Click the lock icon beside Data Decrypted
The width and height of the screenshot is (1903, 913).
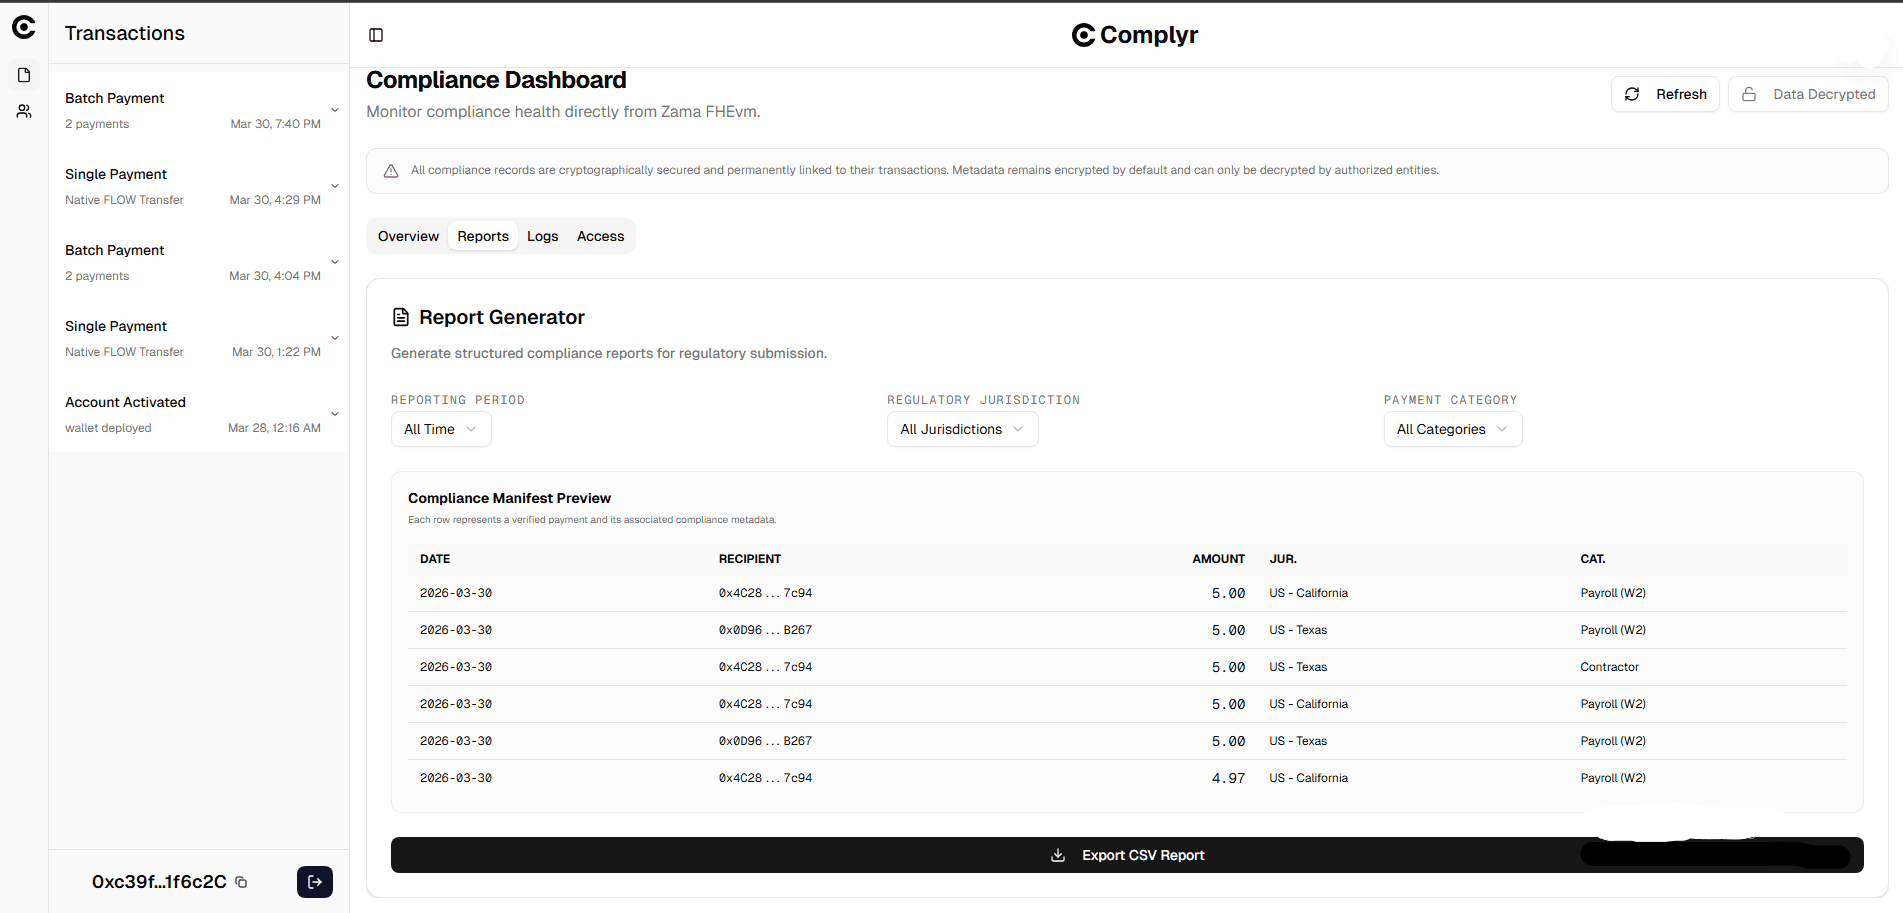point(1748,93)
